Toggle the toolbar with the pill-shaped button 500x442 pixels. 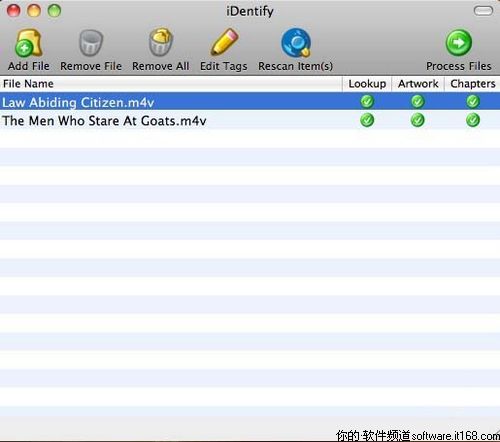(x=483, y=11)
